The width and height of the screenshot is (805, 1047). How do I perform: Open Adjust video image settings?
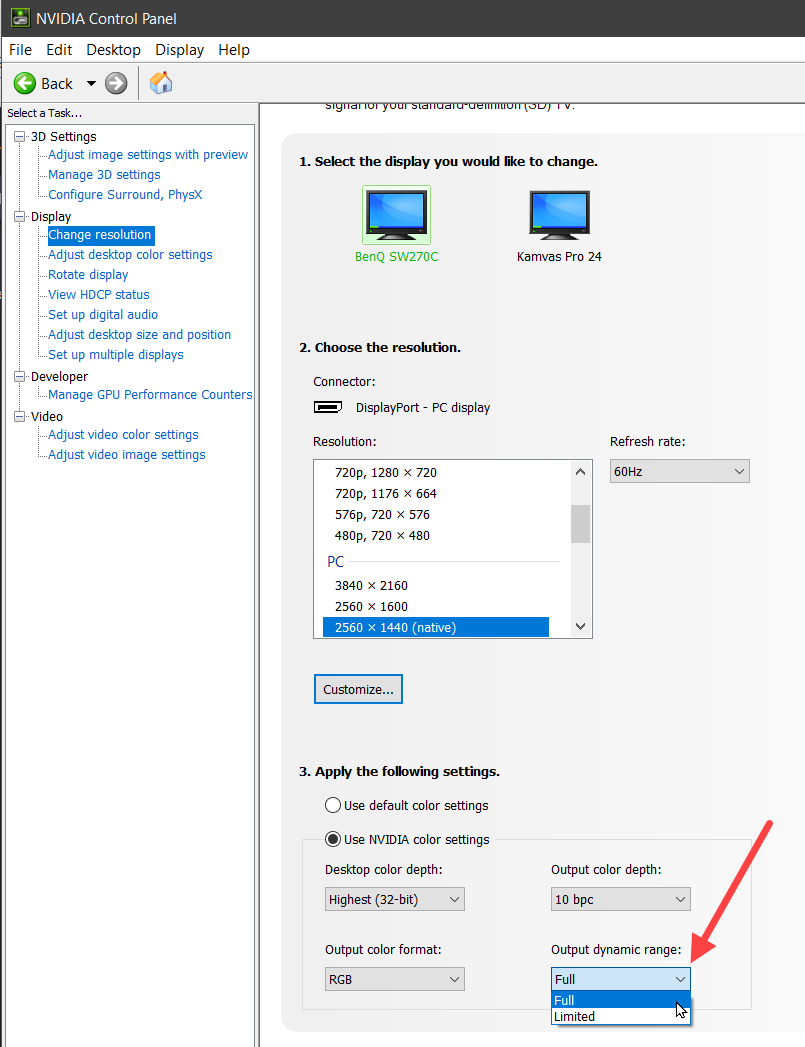click(x=127, y=455)
